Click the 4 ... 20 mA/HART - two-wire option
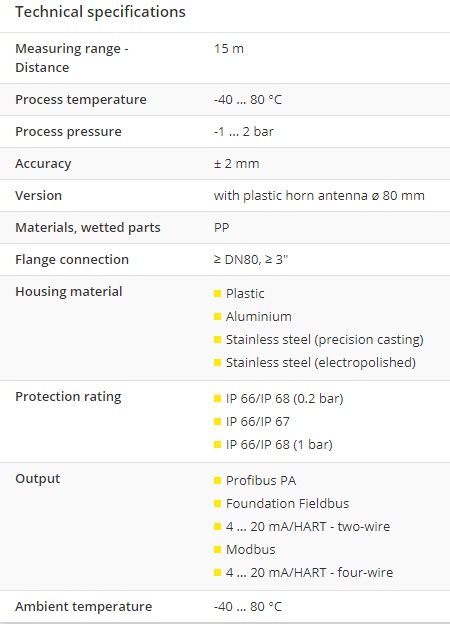Viewport: 450px width, 624px height. [x=308, y=527]
